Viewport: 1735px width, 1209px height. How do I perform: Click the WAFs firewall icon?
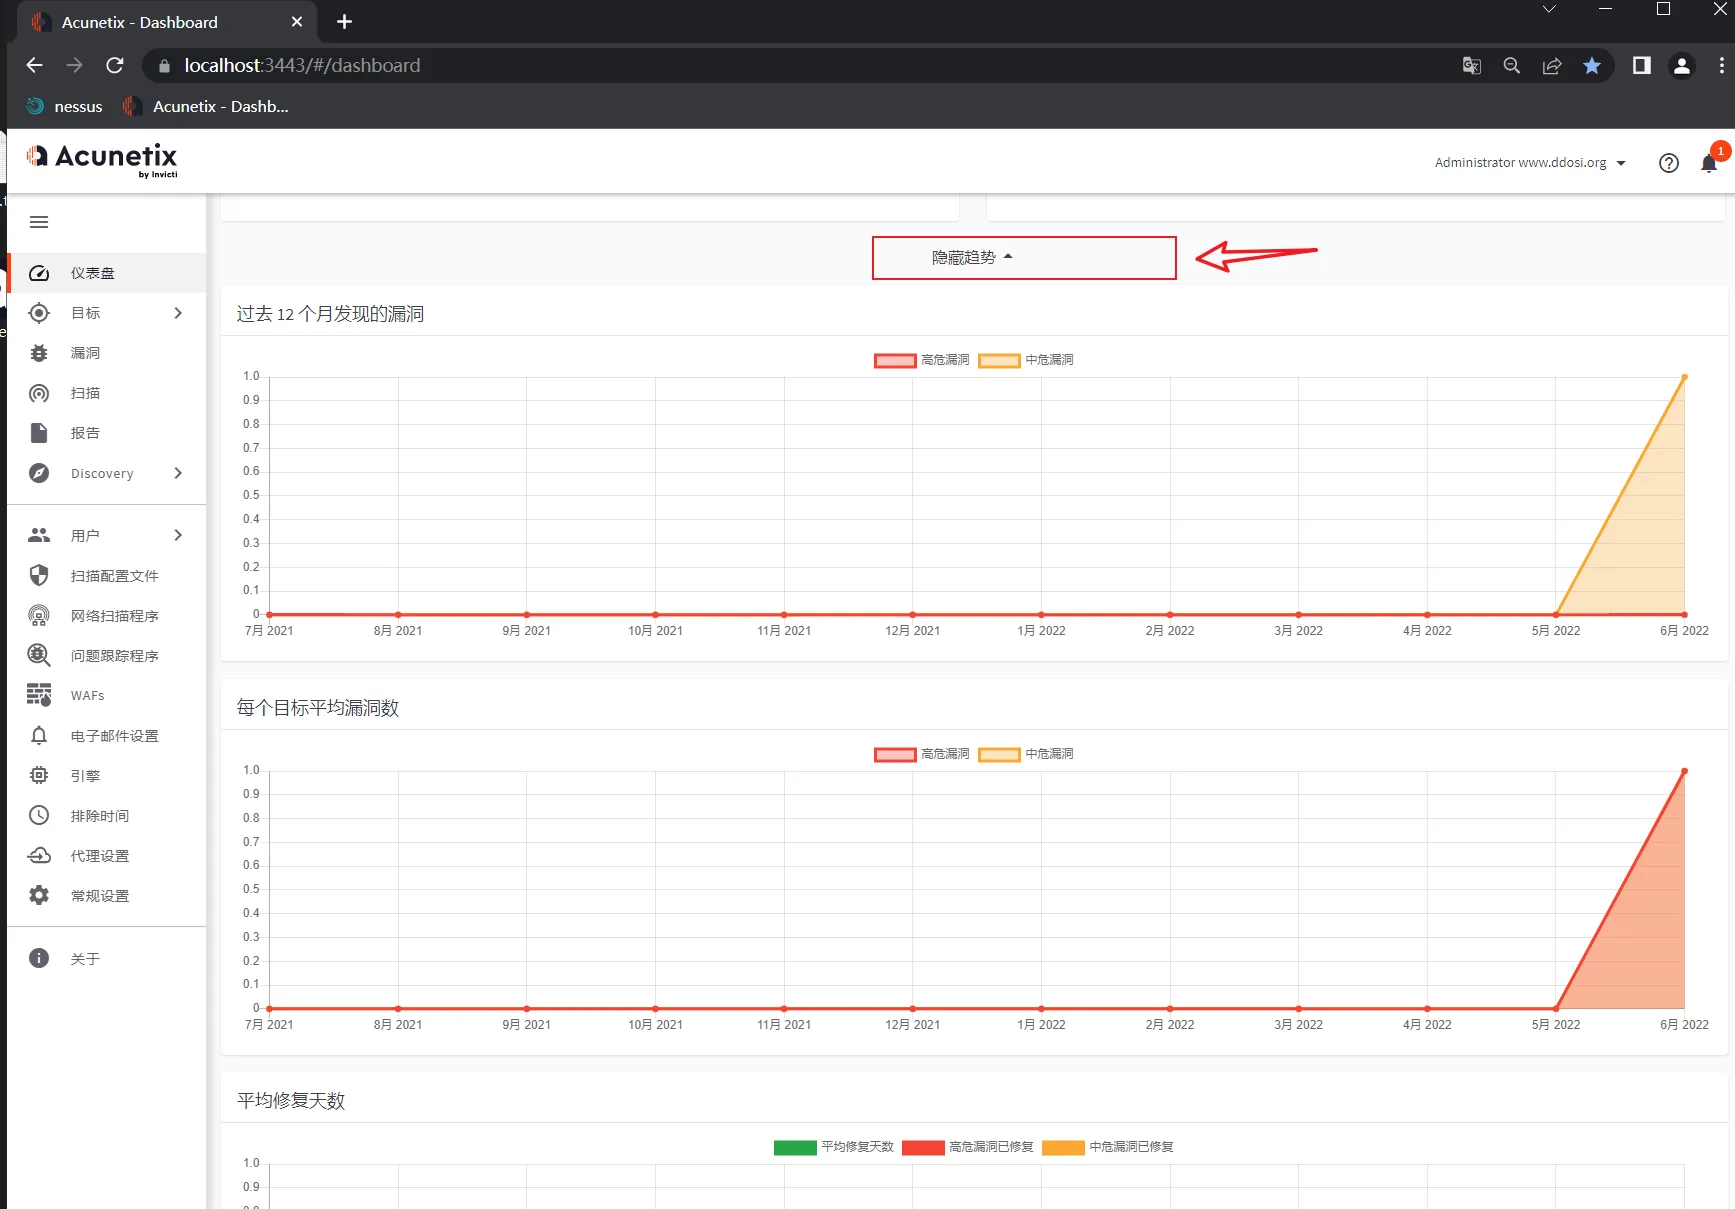coord(39,695)
